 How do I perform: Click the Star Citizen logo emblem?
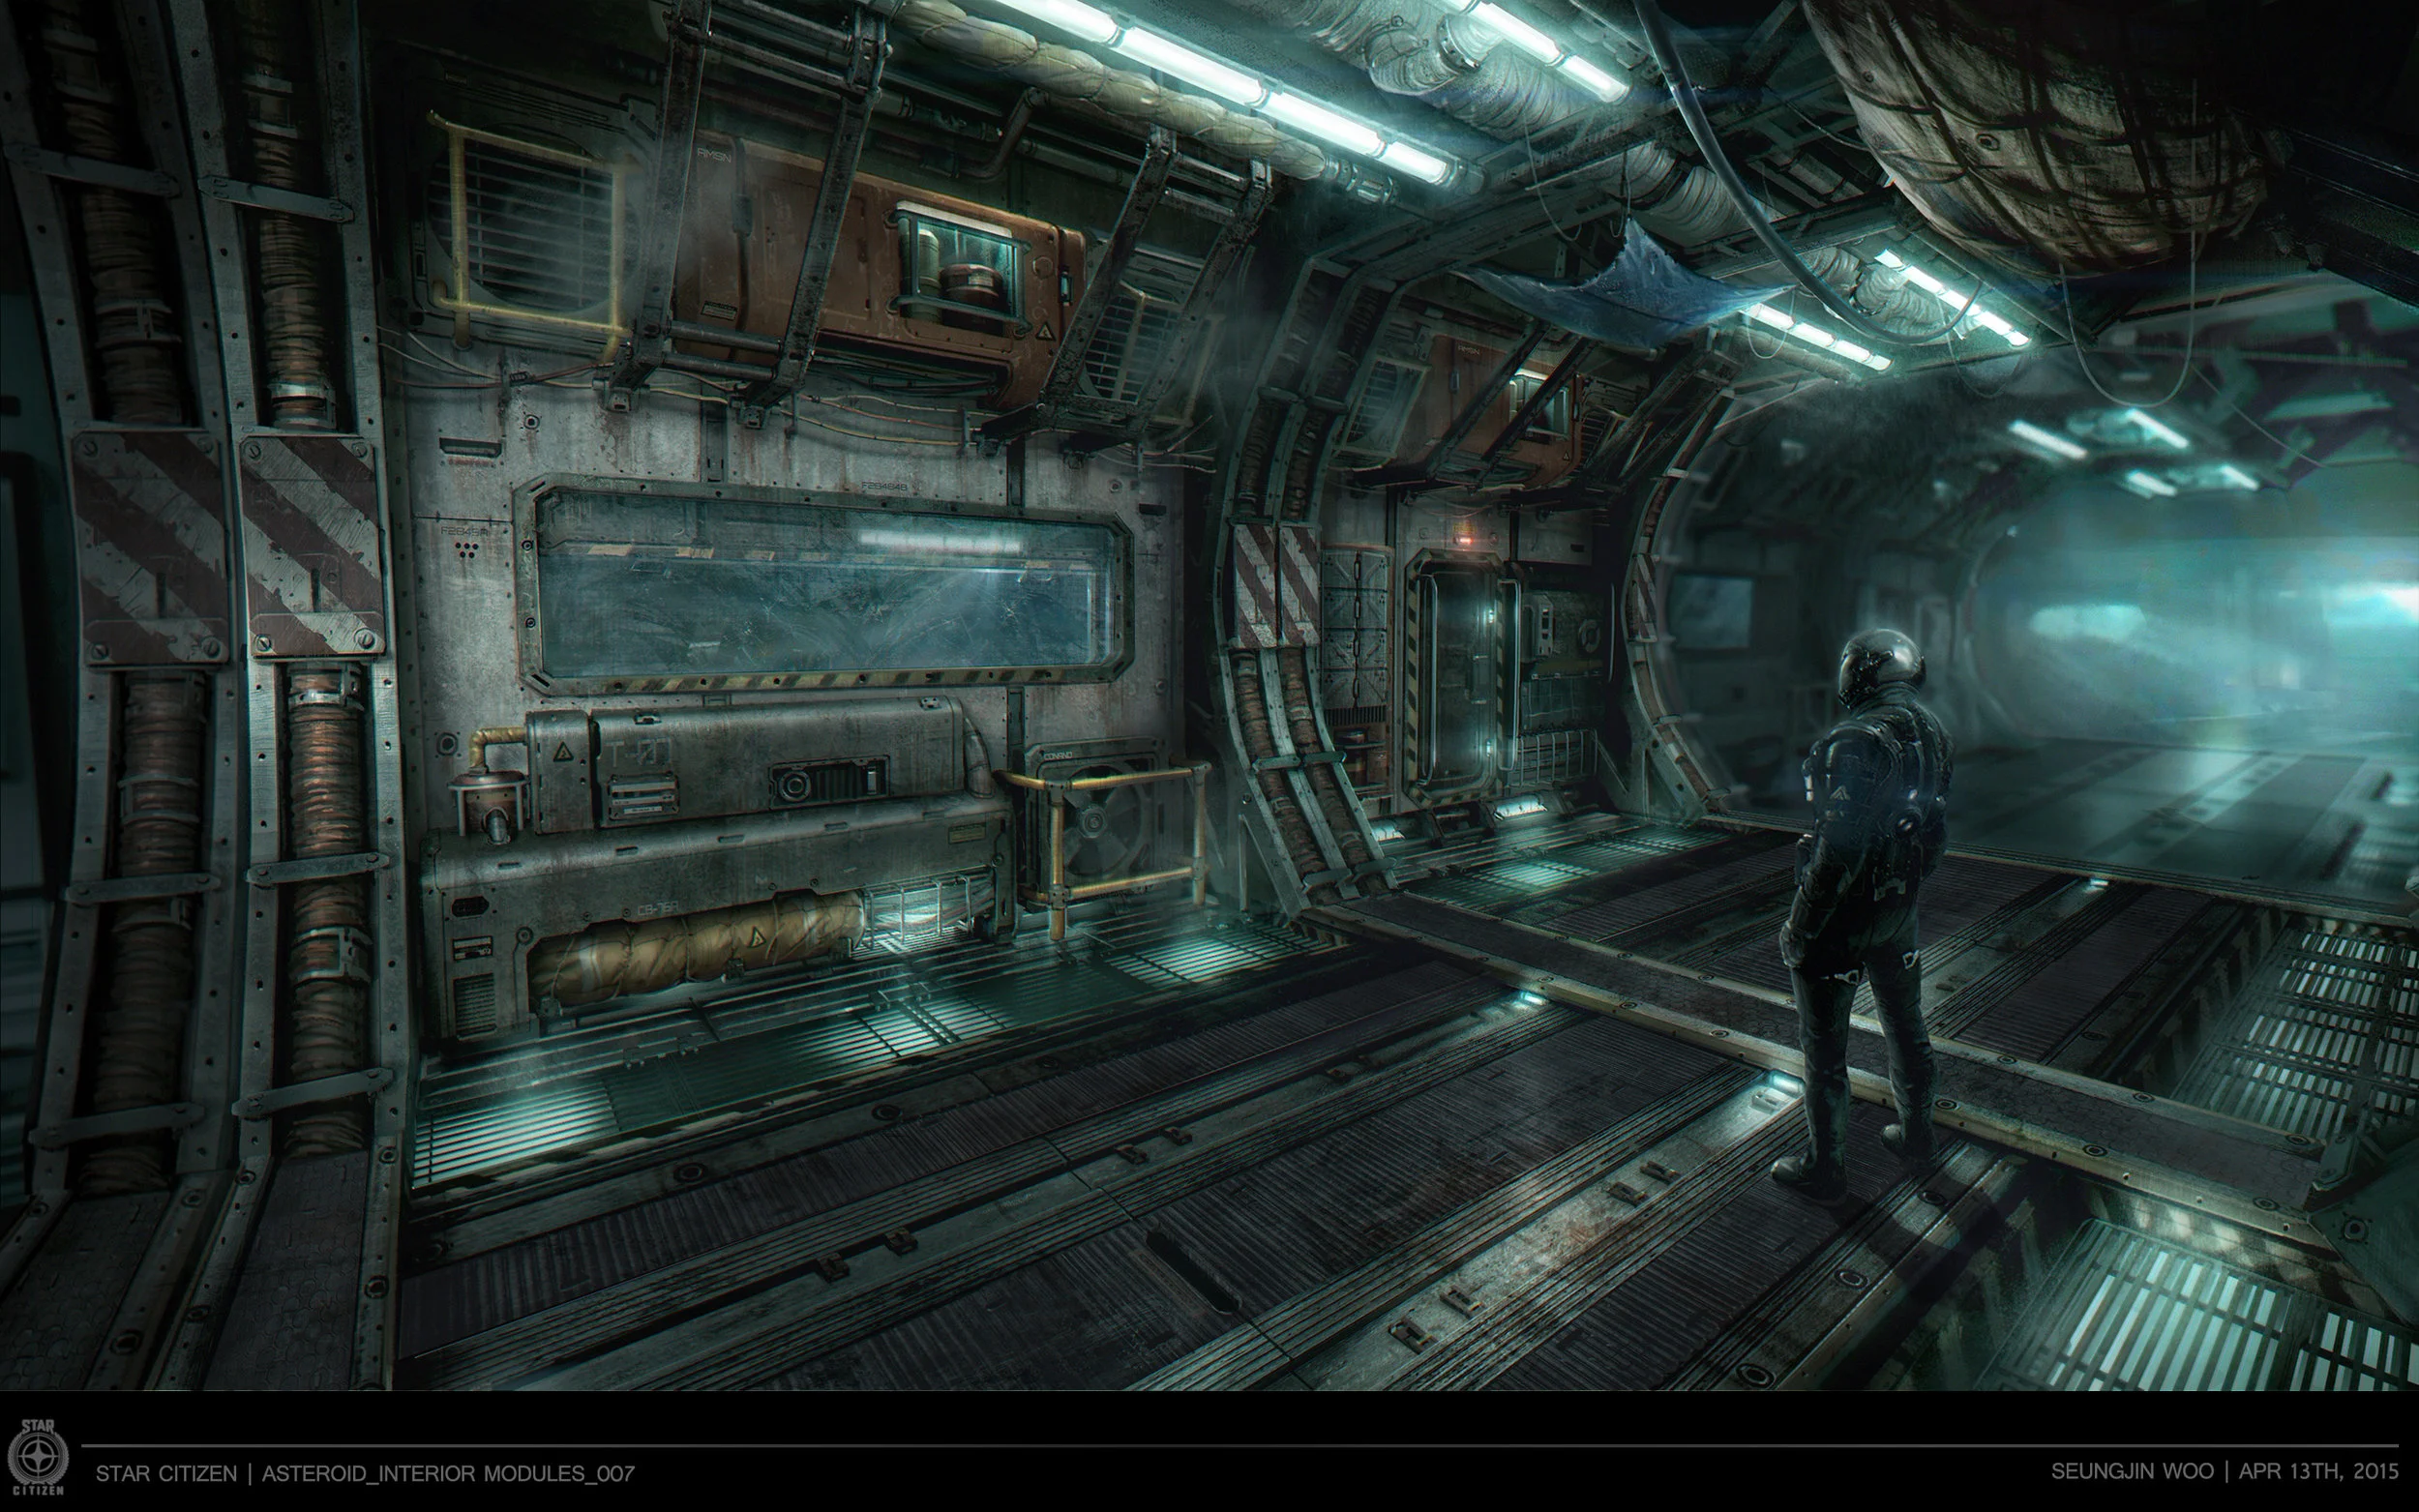click(36, 1456)
